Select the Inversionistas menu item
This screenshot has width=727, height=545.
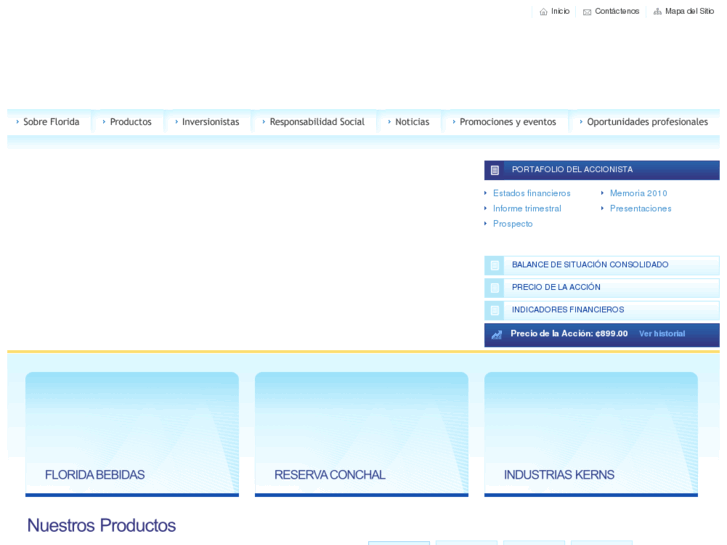click(x=210, y=122)
